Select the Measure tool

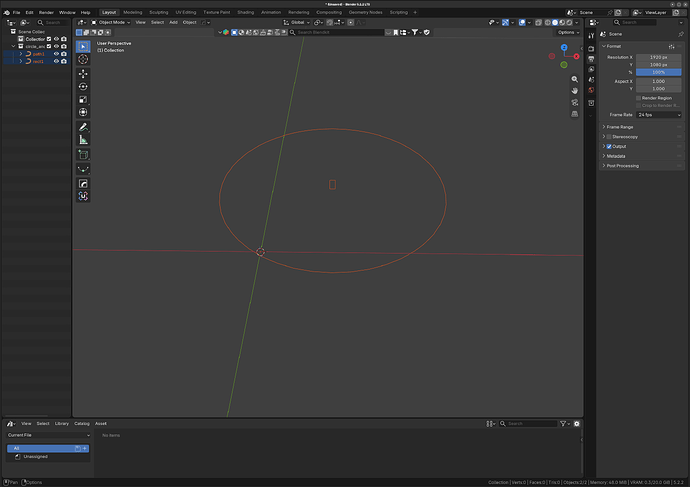(83, 140)
